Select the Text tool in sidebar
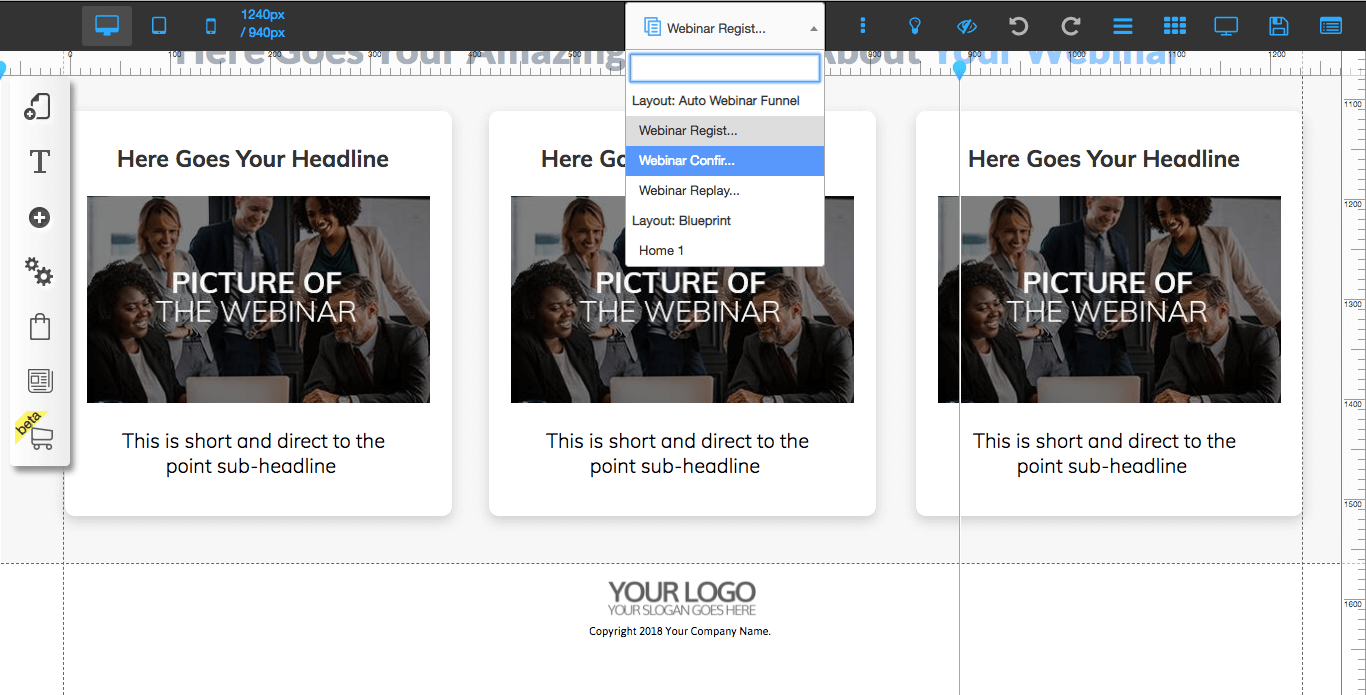1366x695 pixels. click(x=39, y=162)
